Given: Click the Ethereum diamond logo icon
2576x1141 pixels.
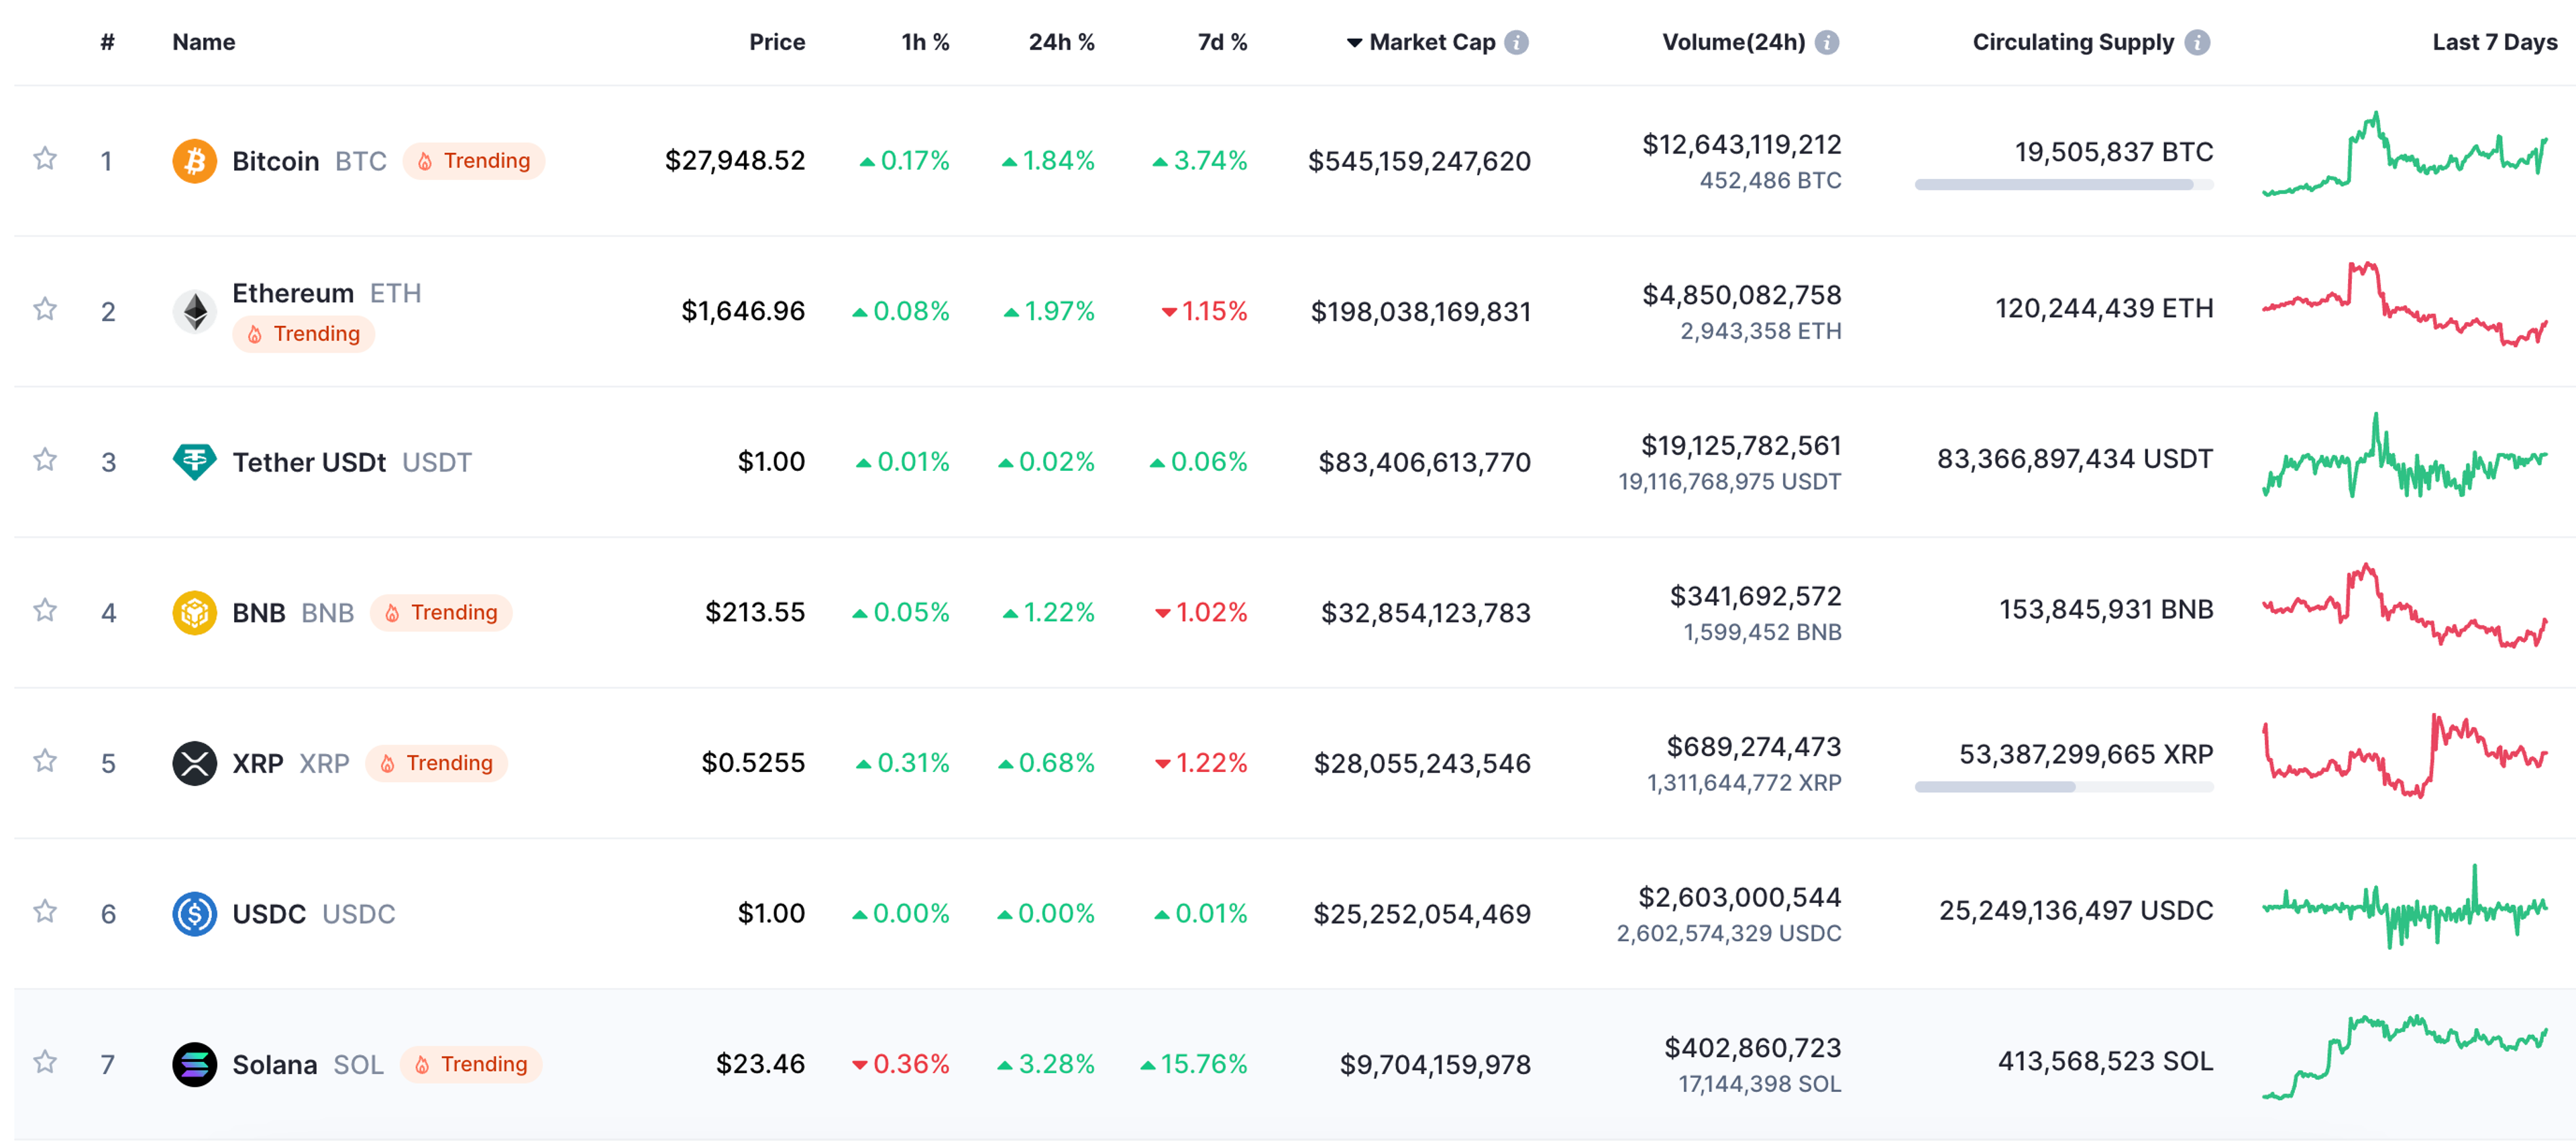Looking at the screenshot, I should click(195, 312).
